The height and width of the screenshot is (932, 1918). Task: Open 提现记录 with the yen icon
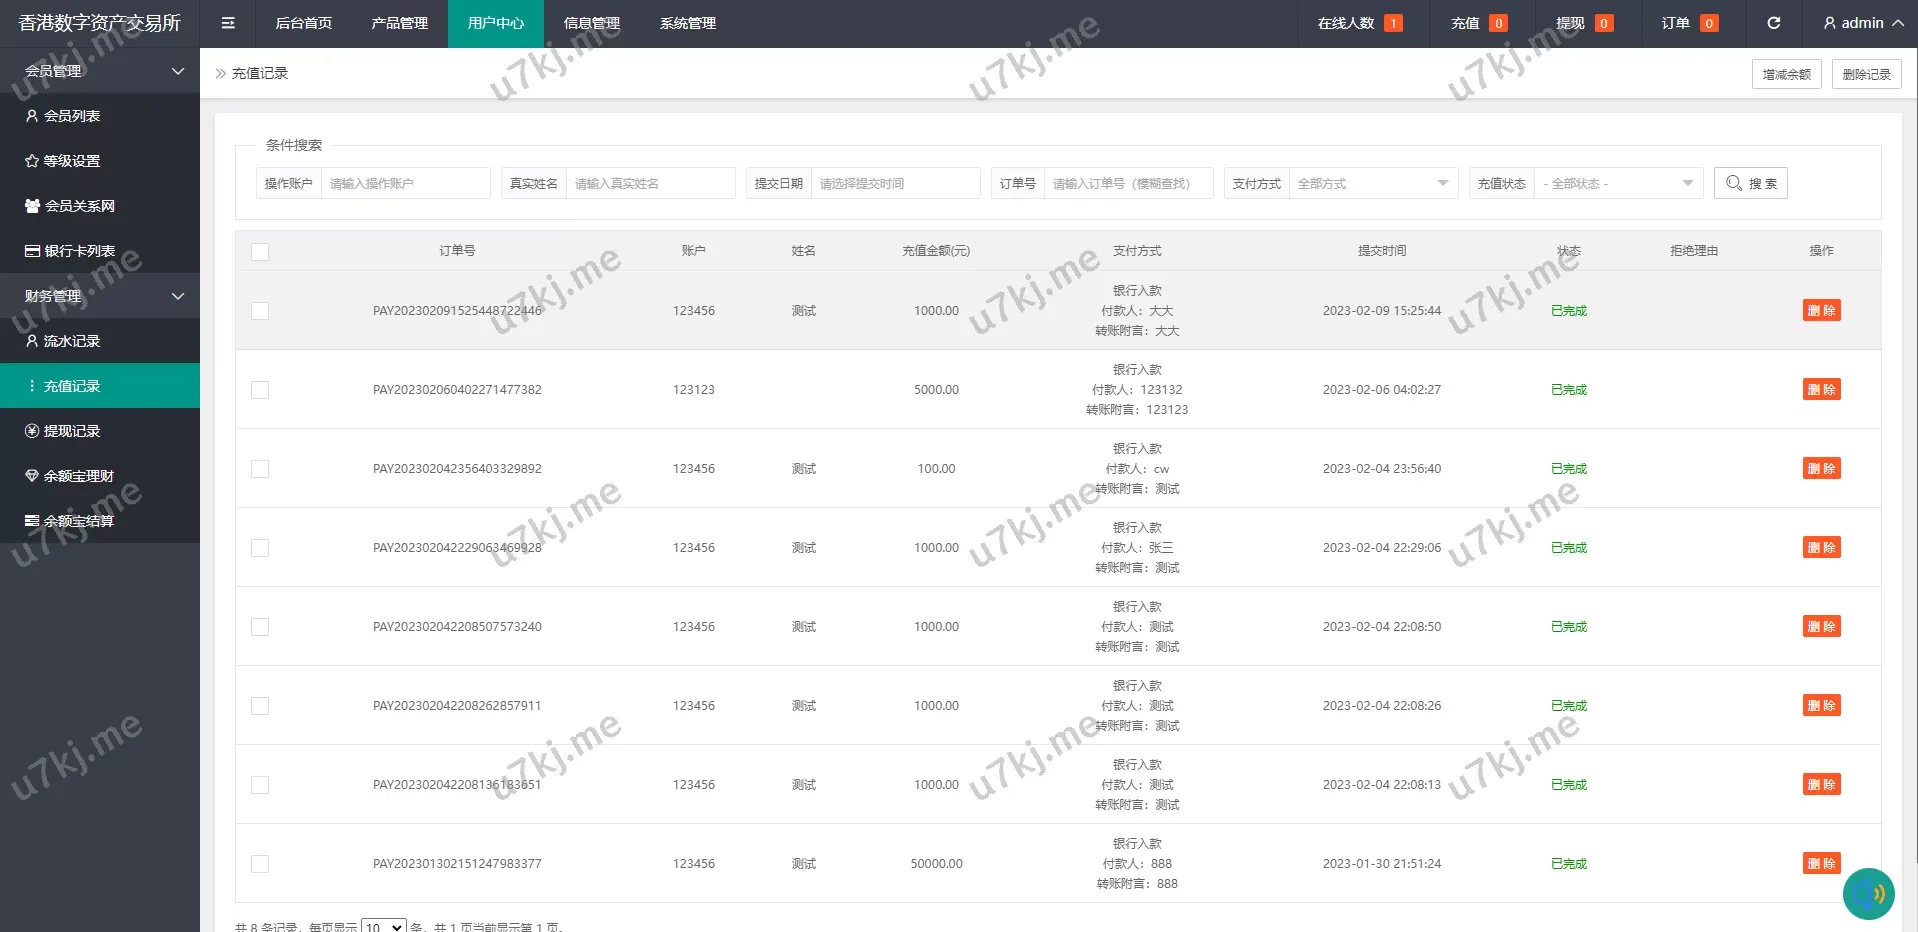tap(32, 431)
